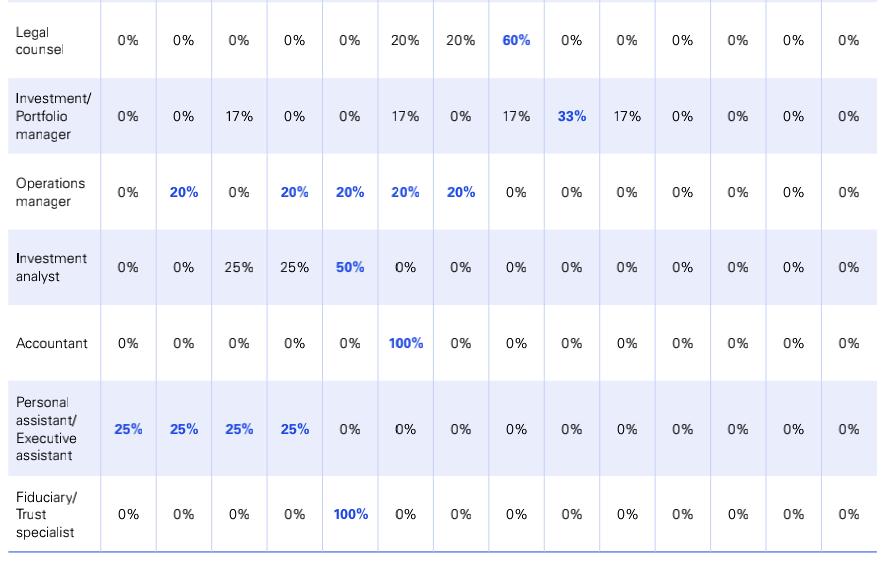Image resolution: width=883 pixels, height=561 pixels.
Task: Click the last 0% cell in Accountant row
Action: (848, 343)
